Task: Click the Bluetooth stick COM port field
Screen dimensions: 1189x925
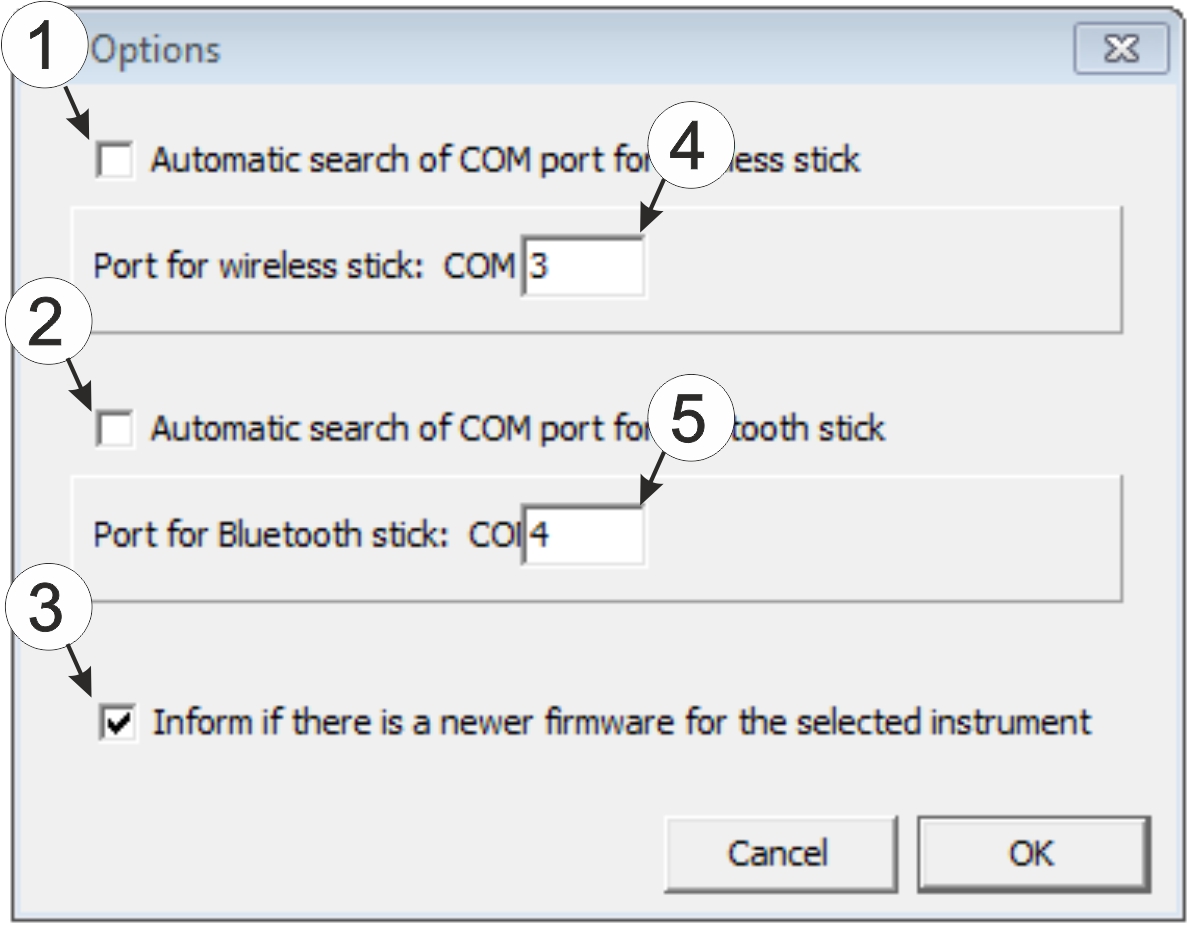Action: 583,535
